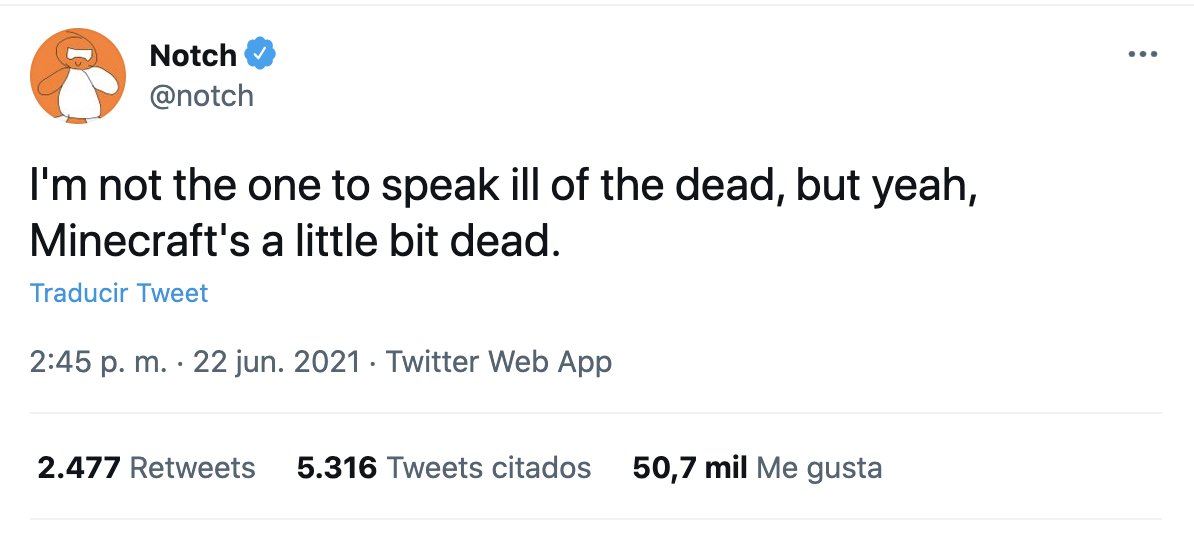Click "Traducir Tweet" to translate the tweet
Screen dimensions: 1194x536
[119, 293]
